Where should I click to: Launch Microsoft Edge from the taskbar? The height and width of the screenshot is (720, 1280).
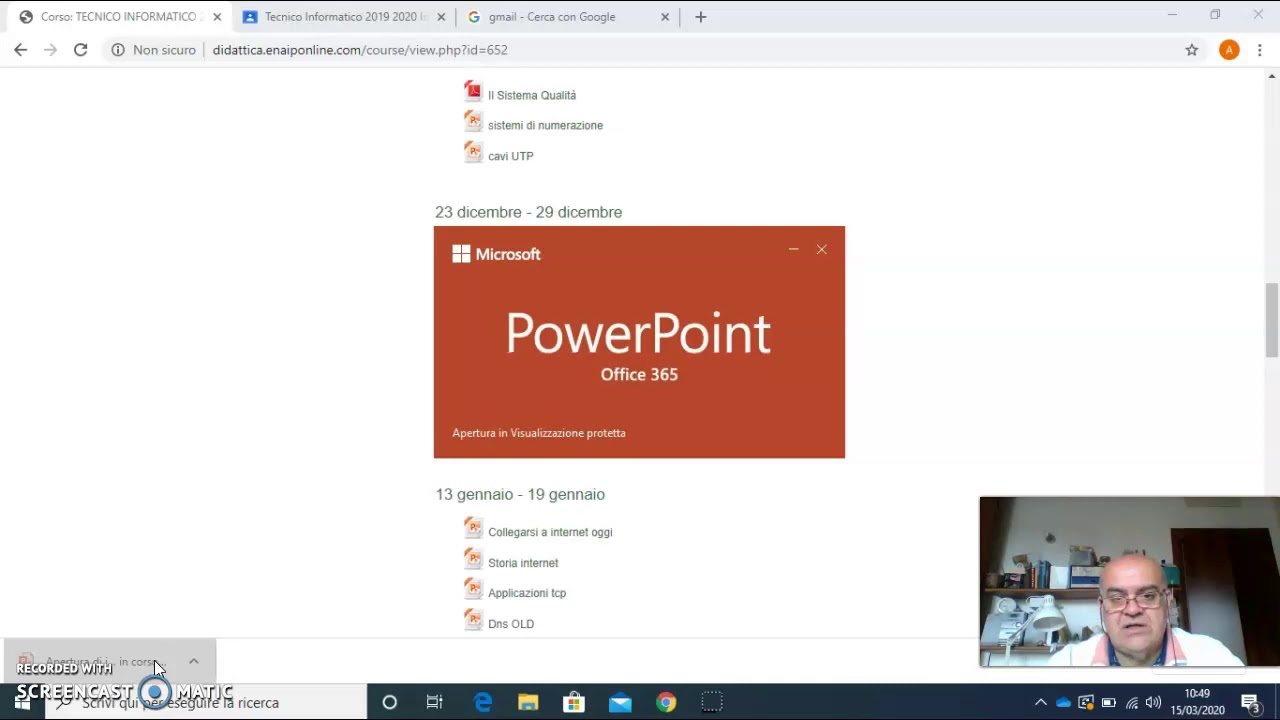point(482,702)
